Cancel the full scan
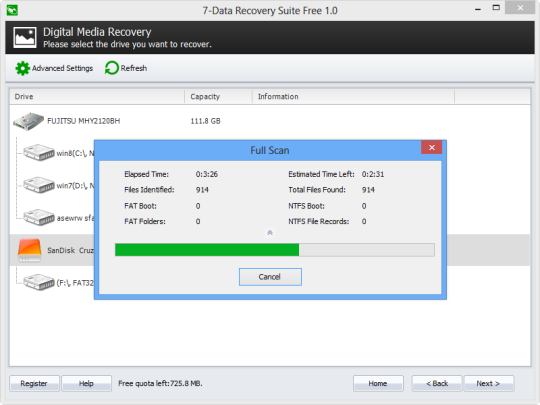The width and height of the screenshot is (540, 405). (270, 277)
